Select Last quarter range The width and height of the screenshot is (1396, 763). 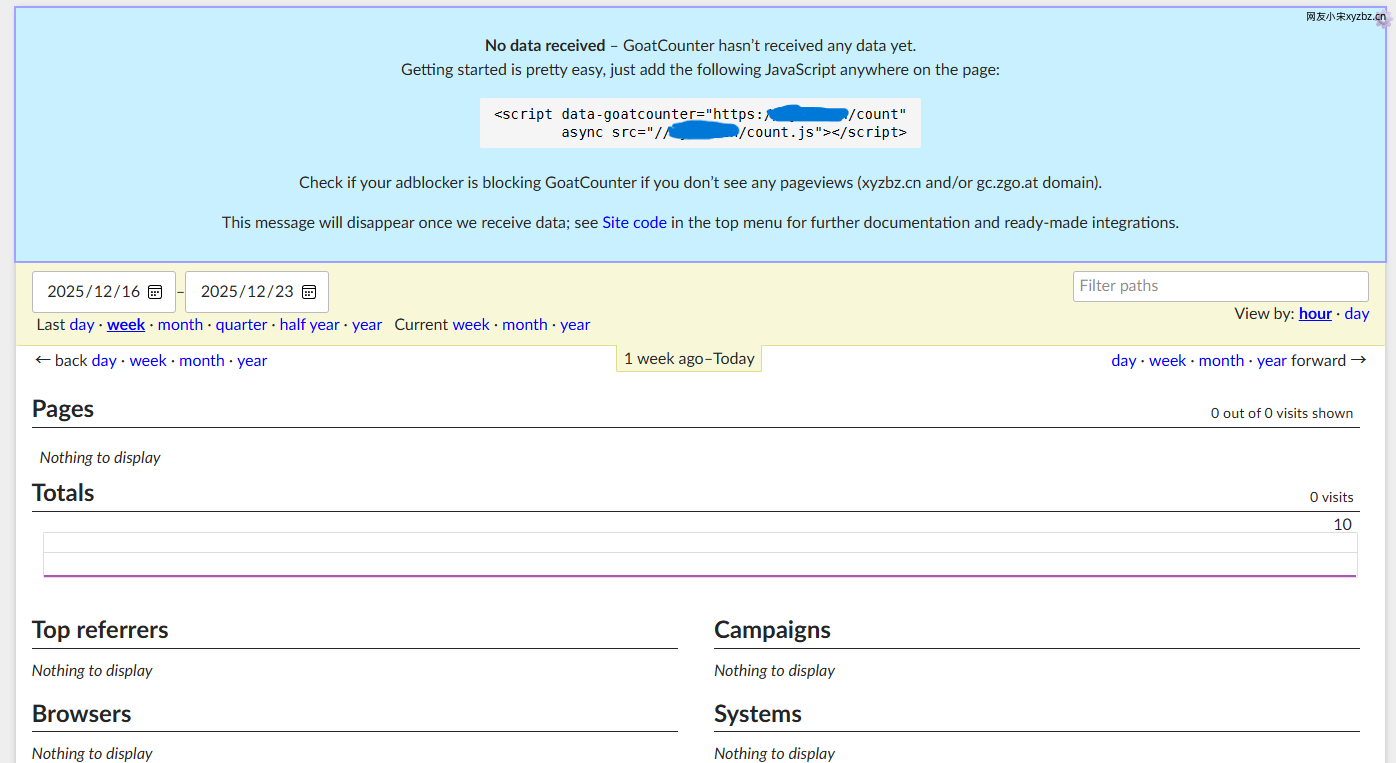[241, 325]
